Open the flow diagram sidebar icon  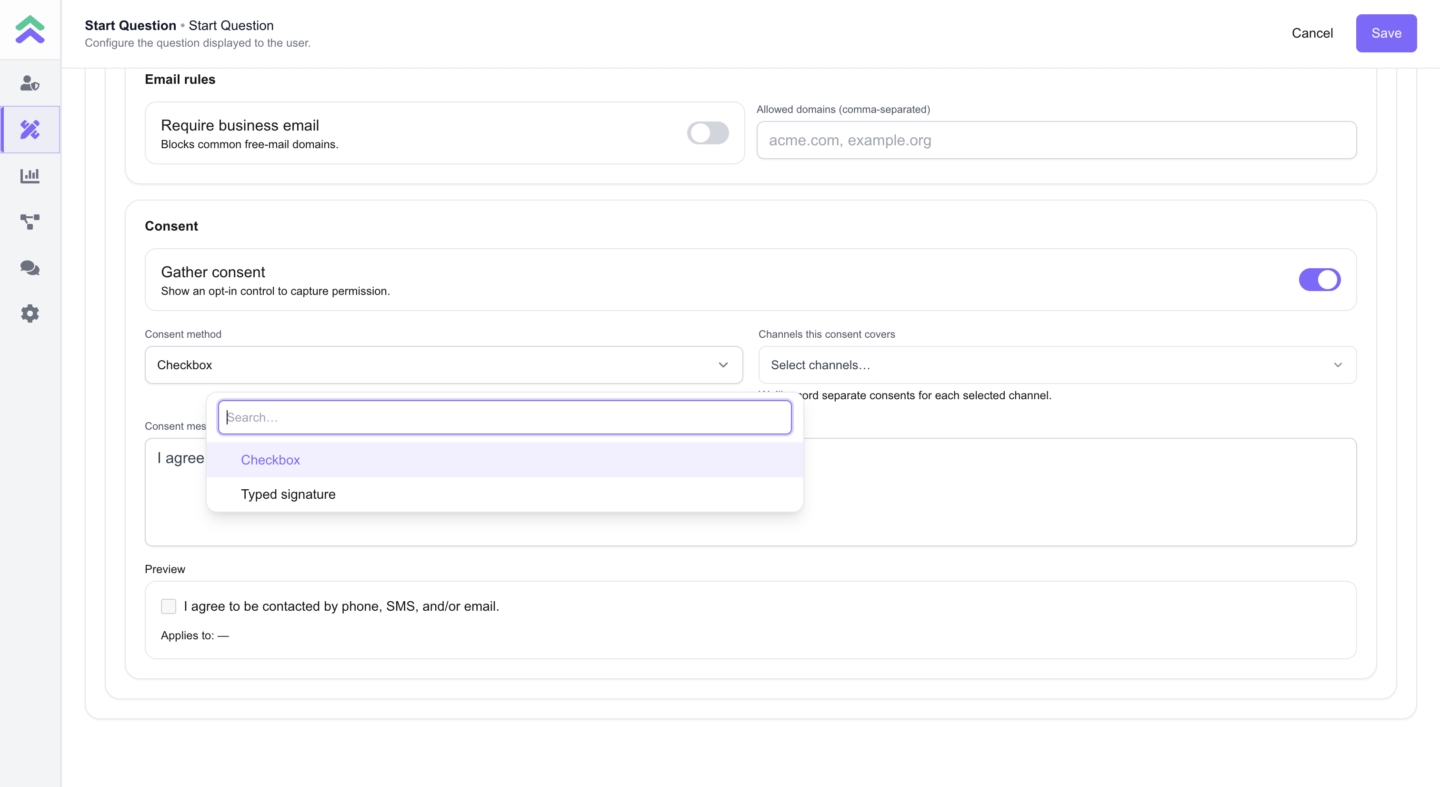tap(30, 222)
